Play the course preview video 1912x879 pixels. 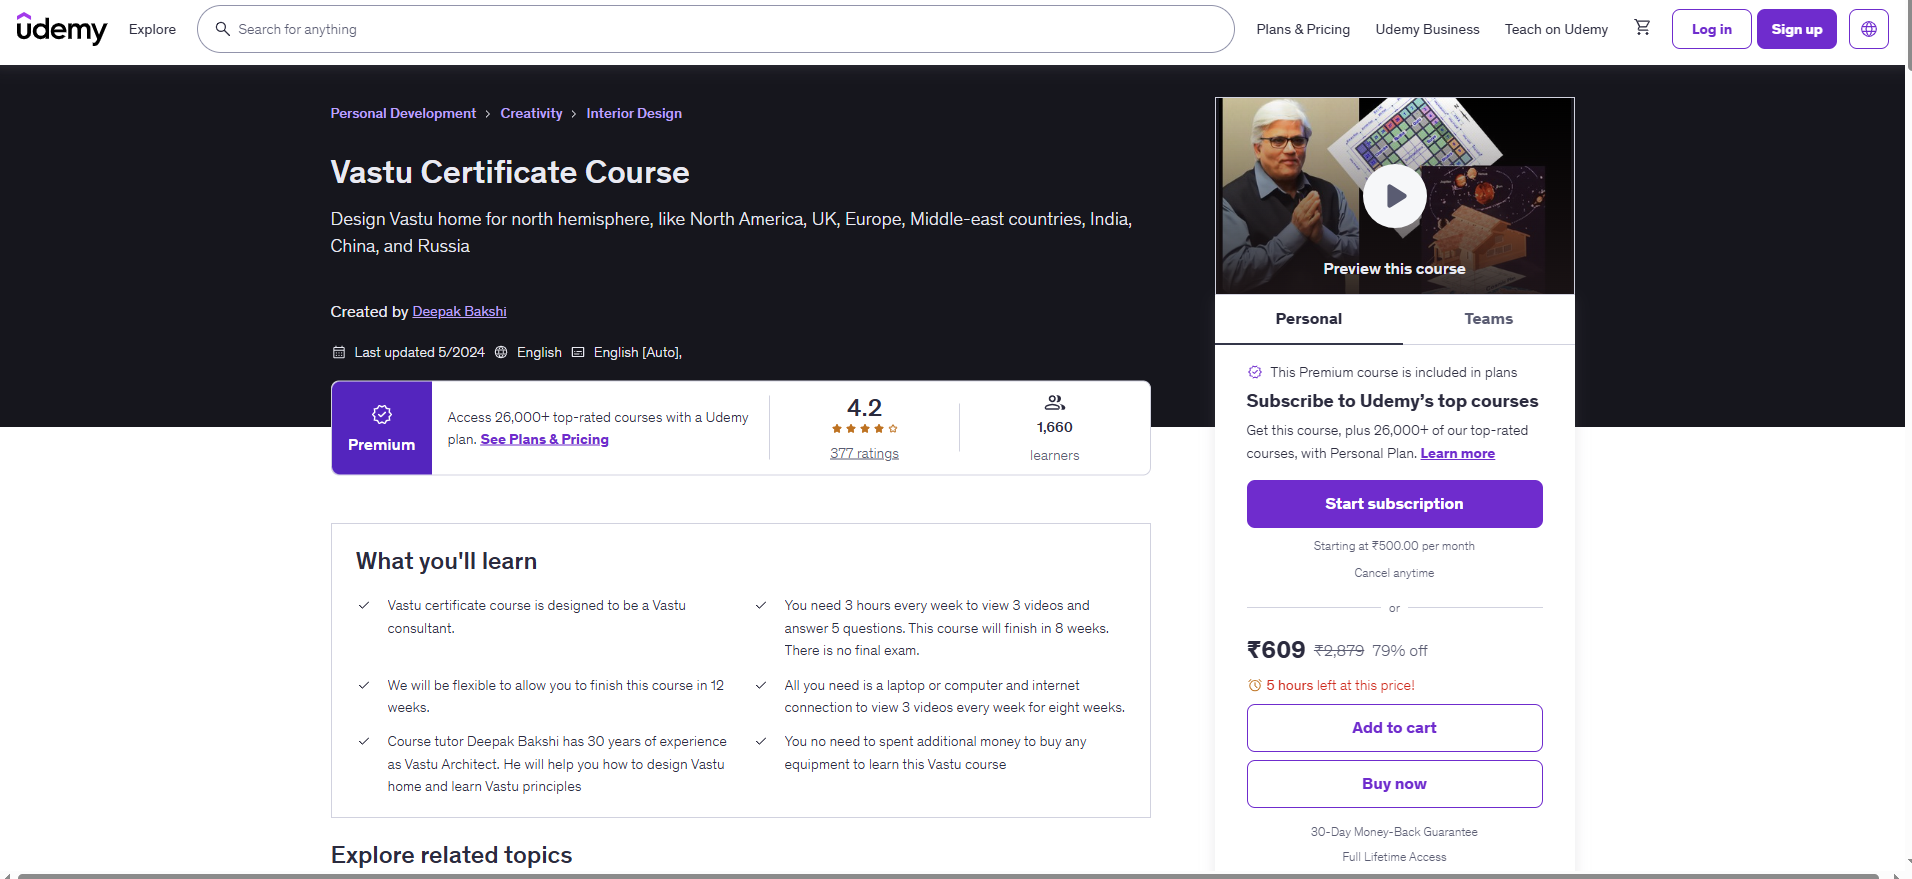coord(1394,197)
